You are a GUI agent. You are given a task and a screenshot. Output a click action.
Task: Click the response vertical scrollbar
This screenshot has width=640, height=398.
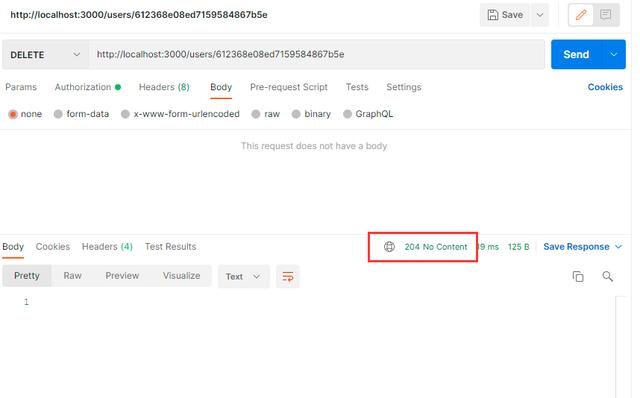click(620, 347)
